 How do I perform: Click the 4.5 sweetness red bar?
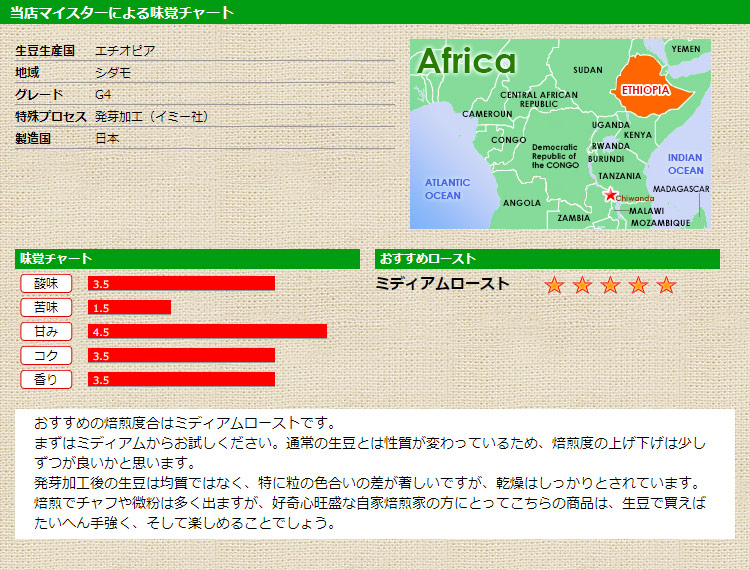(x=207, y=331)
